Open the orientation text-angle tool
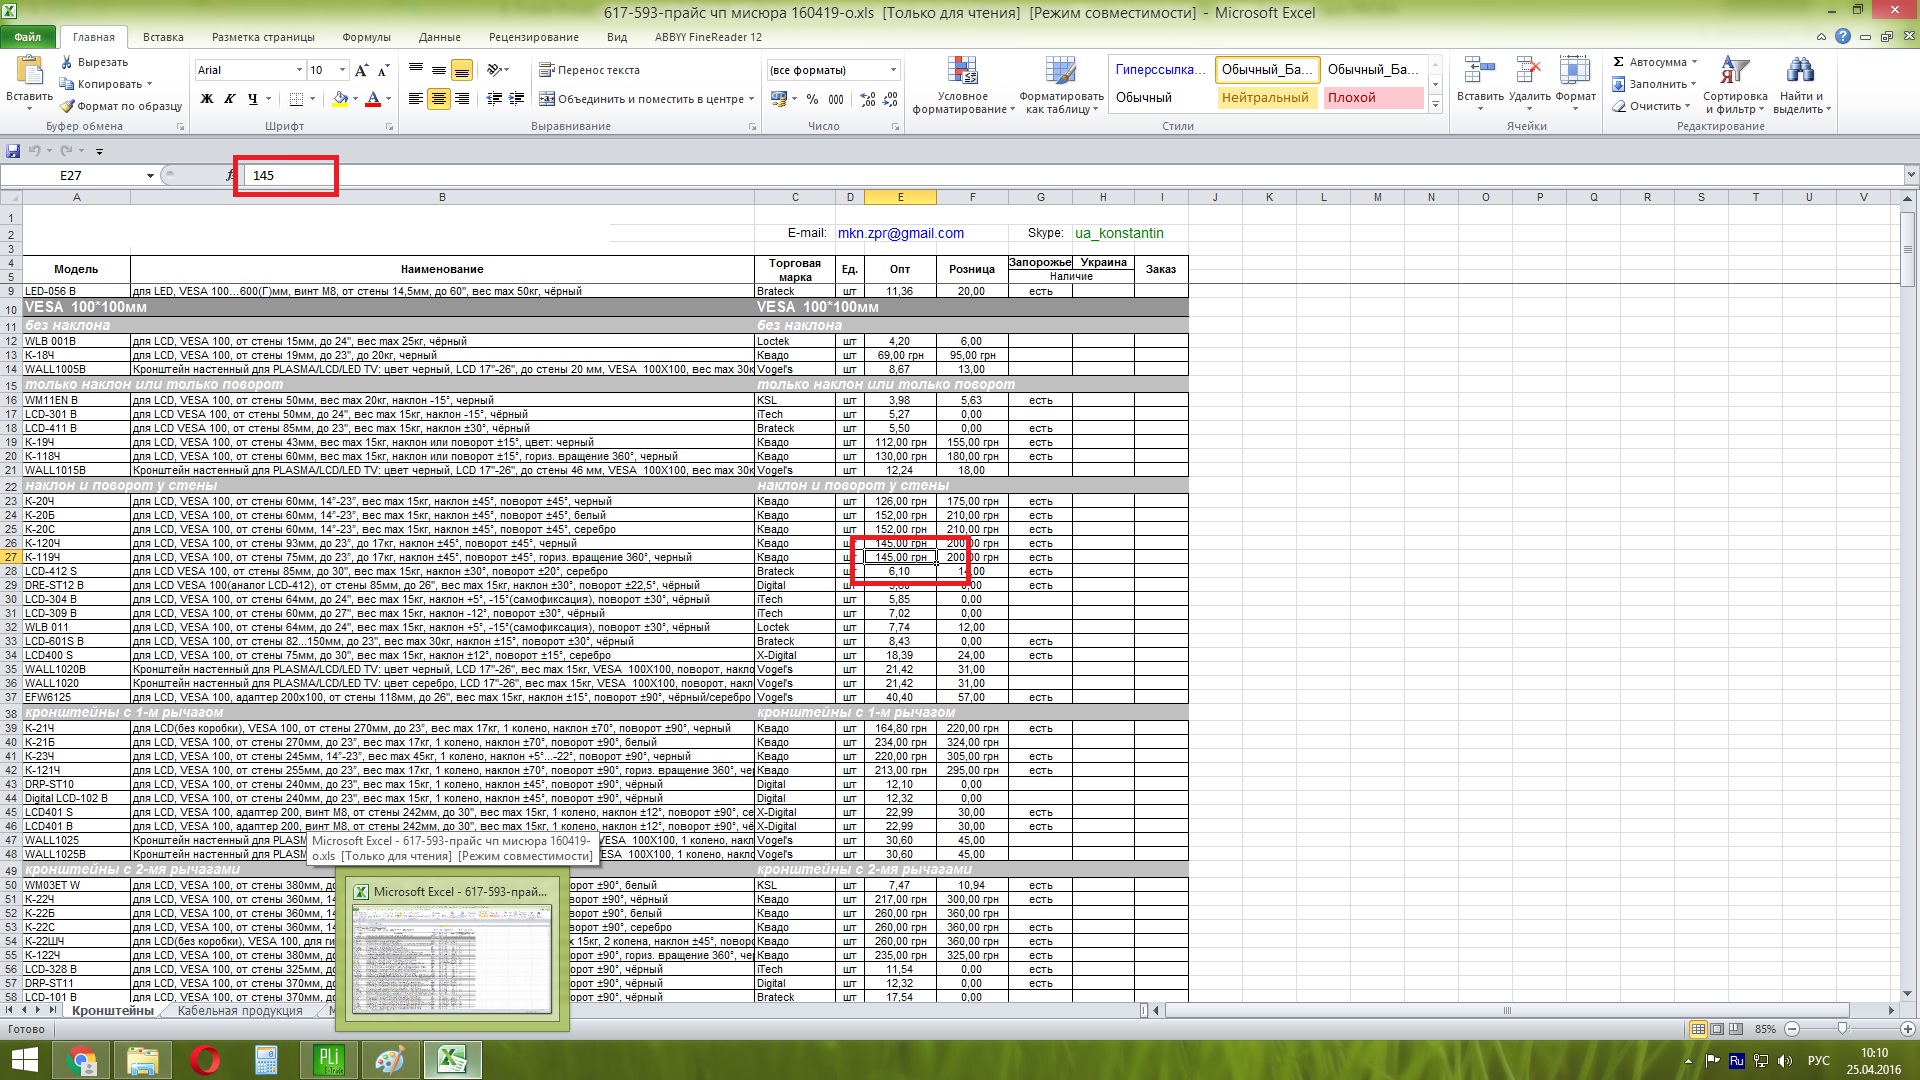Viewport: 1920px width, 1080px height. click(x=497, y=70)
